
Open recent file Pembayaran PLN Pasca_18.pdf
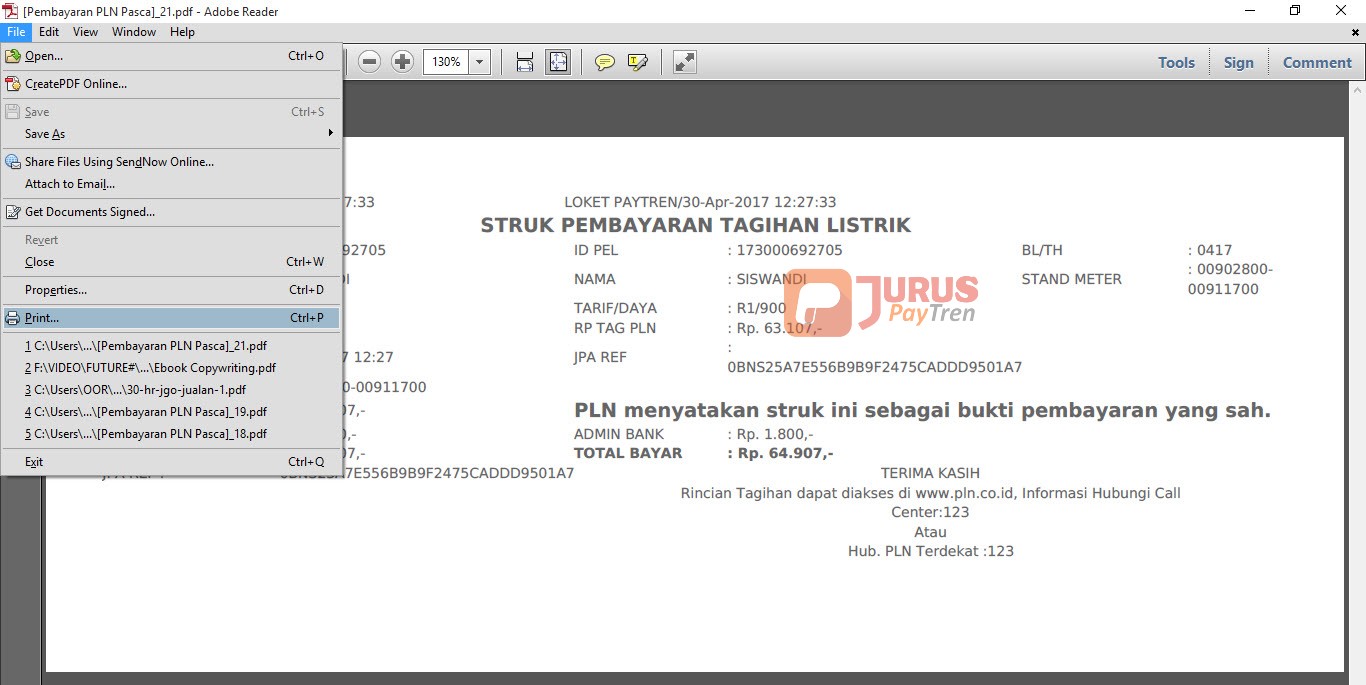click(172, 434)
